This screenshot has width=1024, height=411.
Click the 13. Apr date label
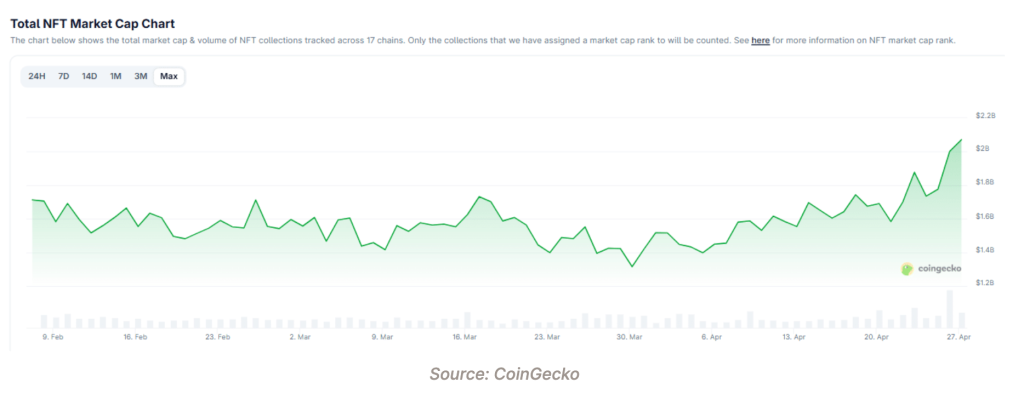click(793, 338)
